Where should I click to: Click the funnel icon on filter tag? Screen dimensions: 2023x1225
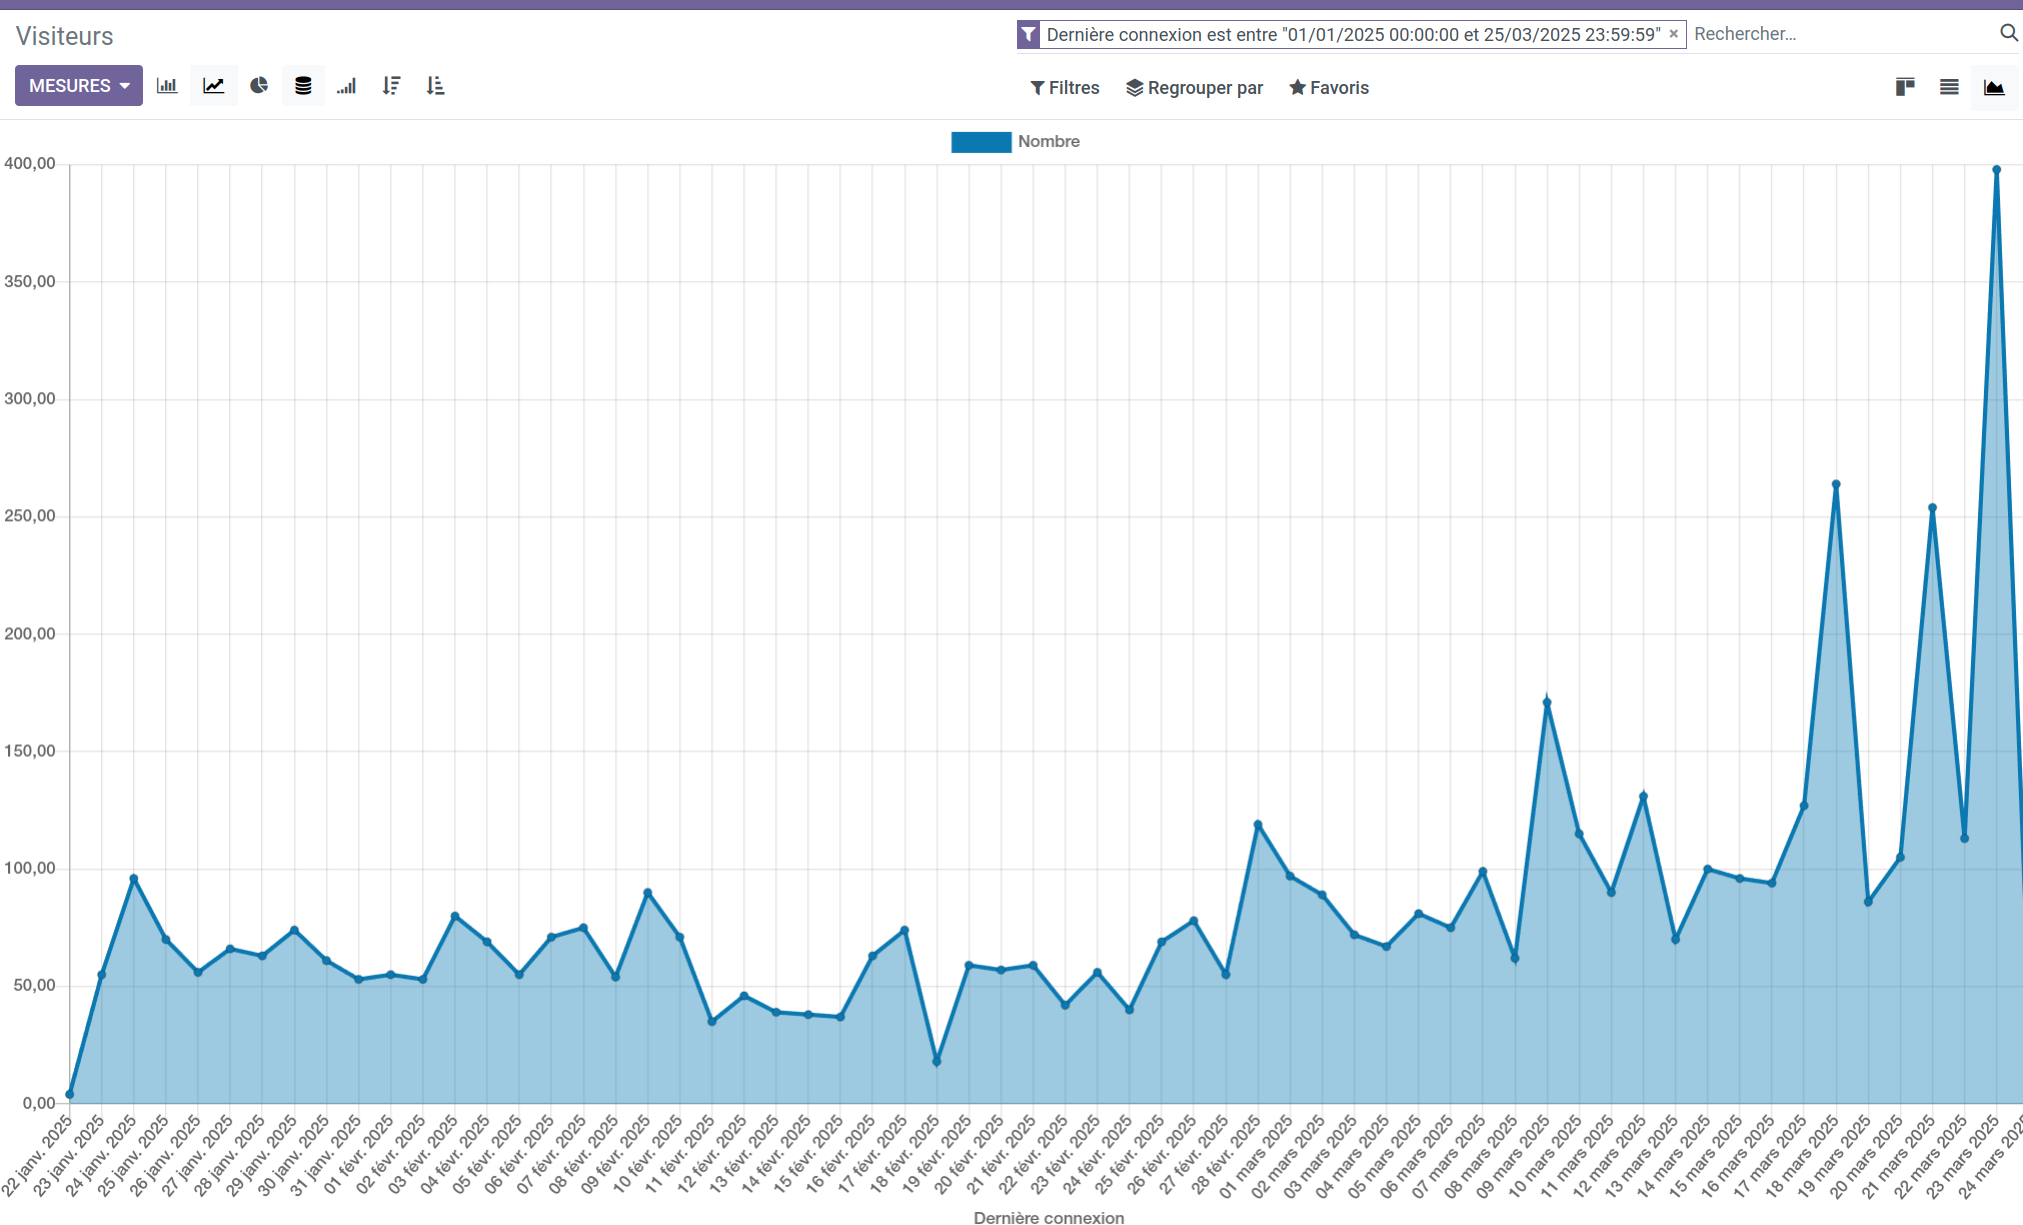click(1028, 35)
